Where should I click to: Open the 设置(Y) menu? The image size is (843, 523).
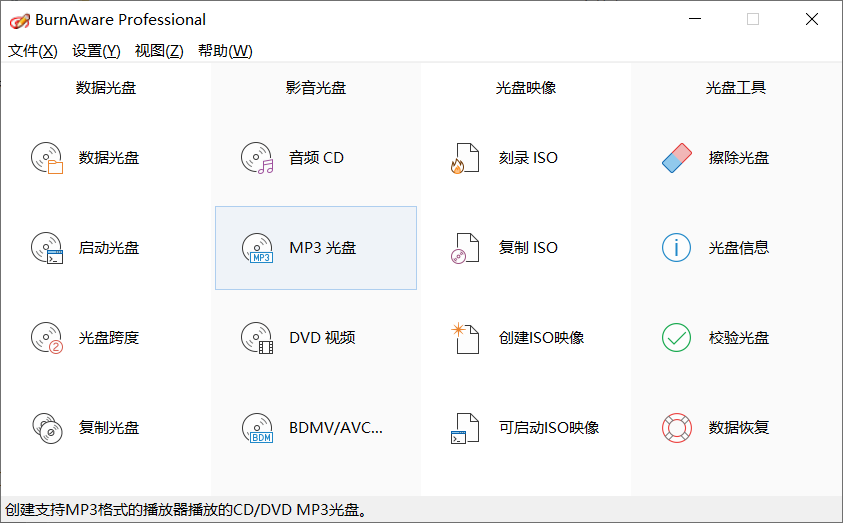[96, 51]
